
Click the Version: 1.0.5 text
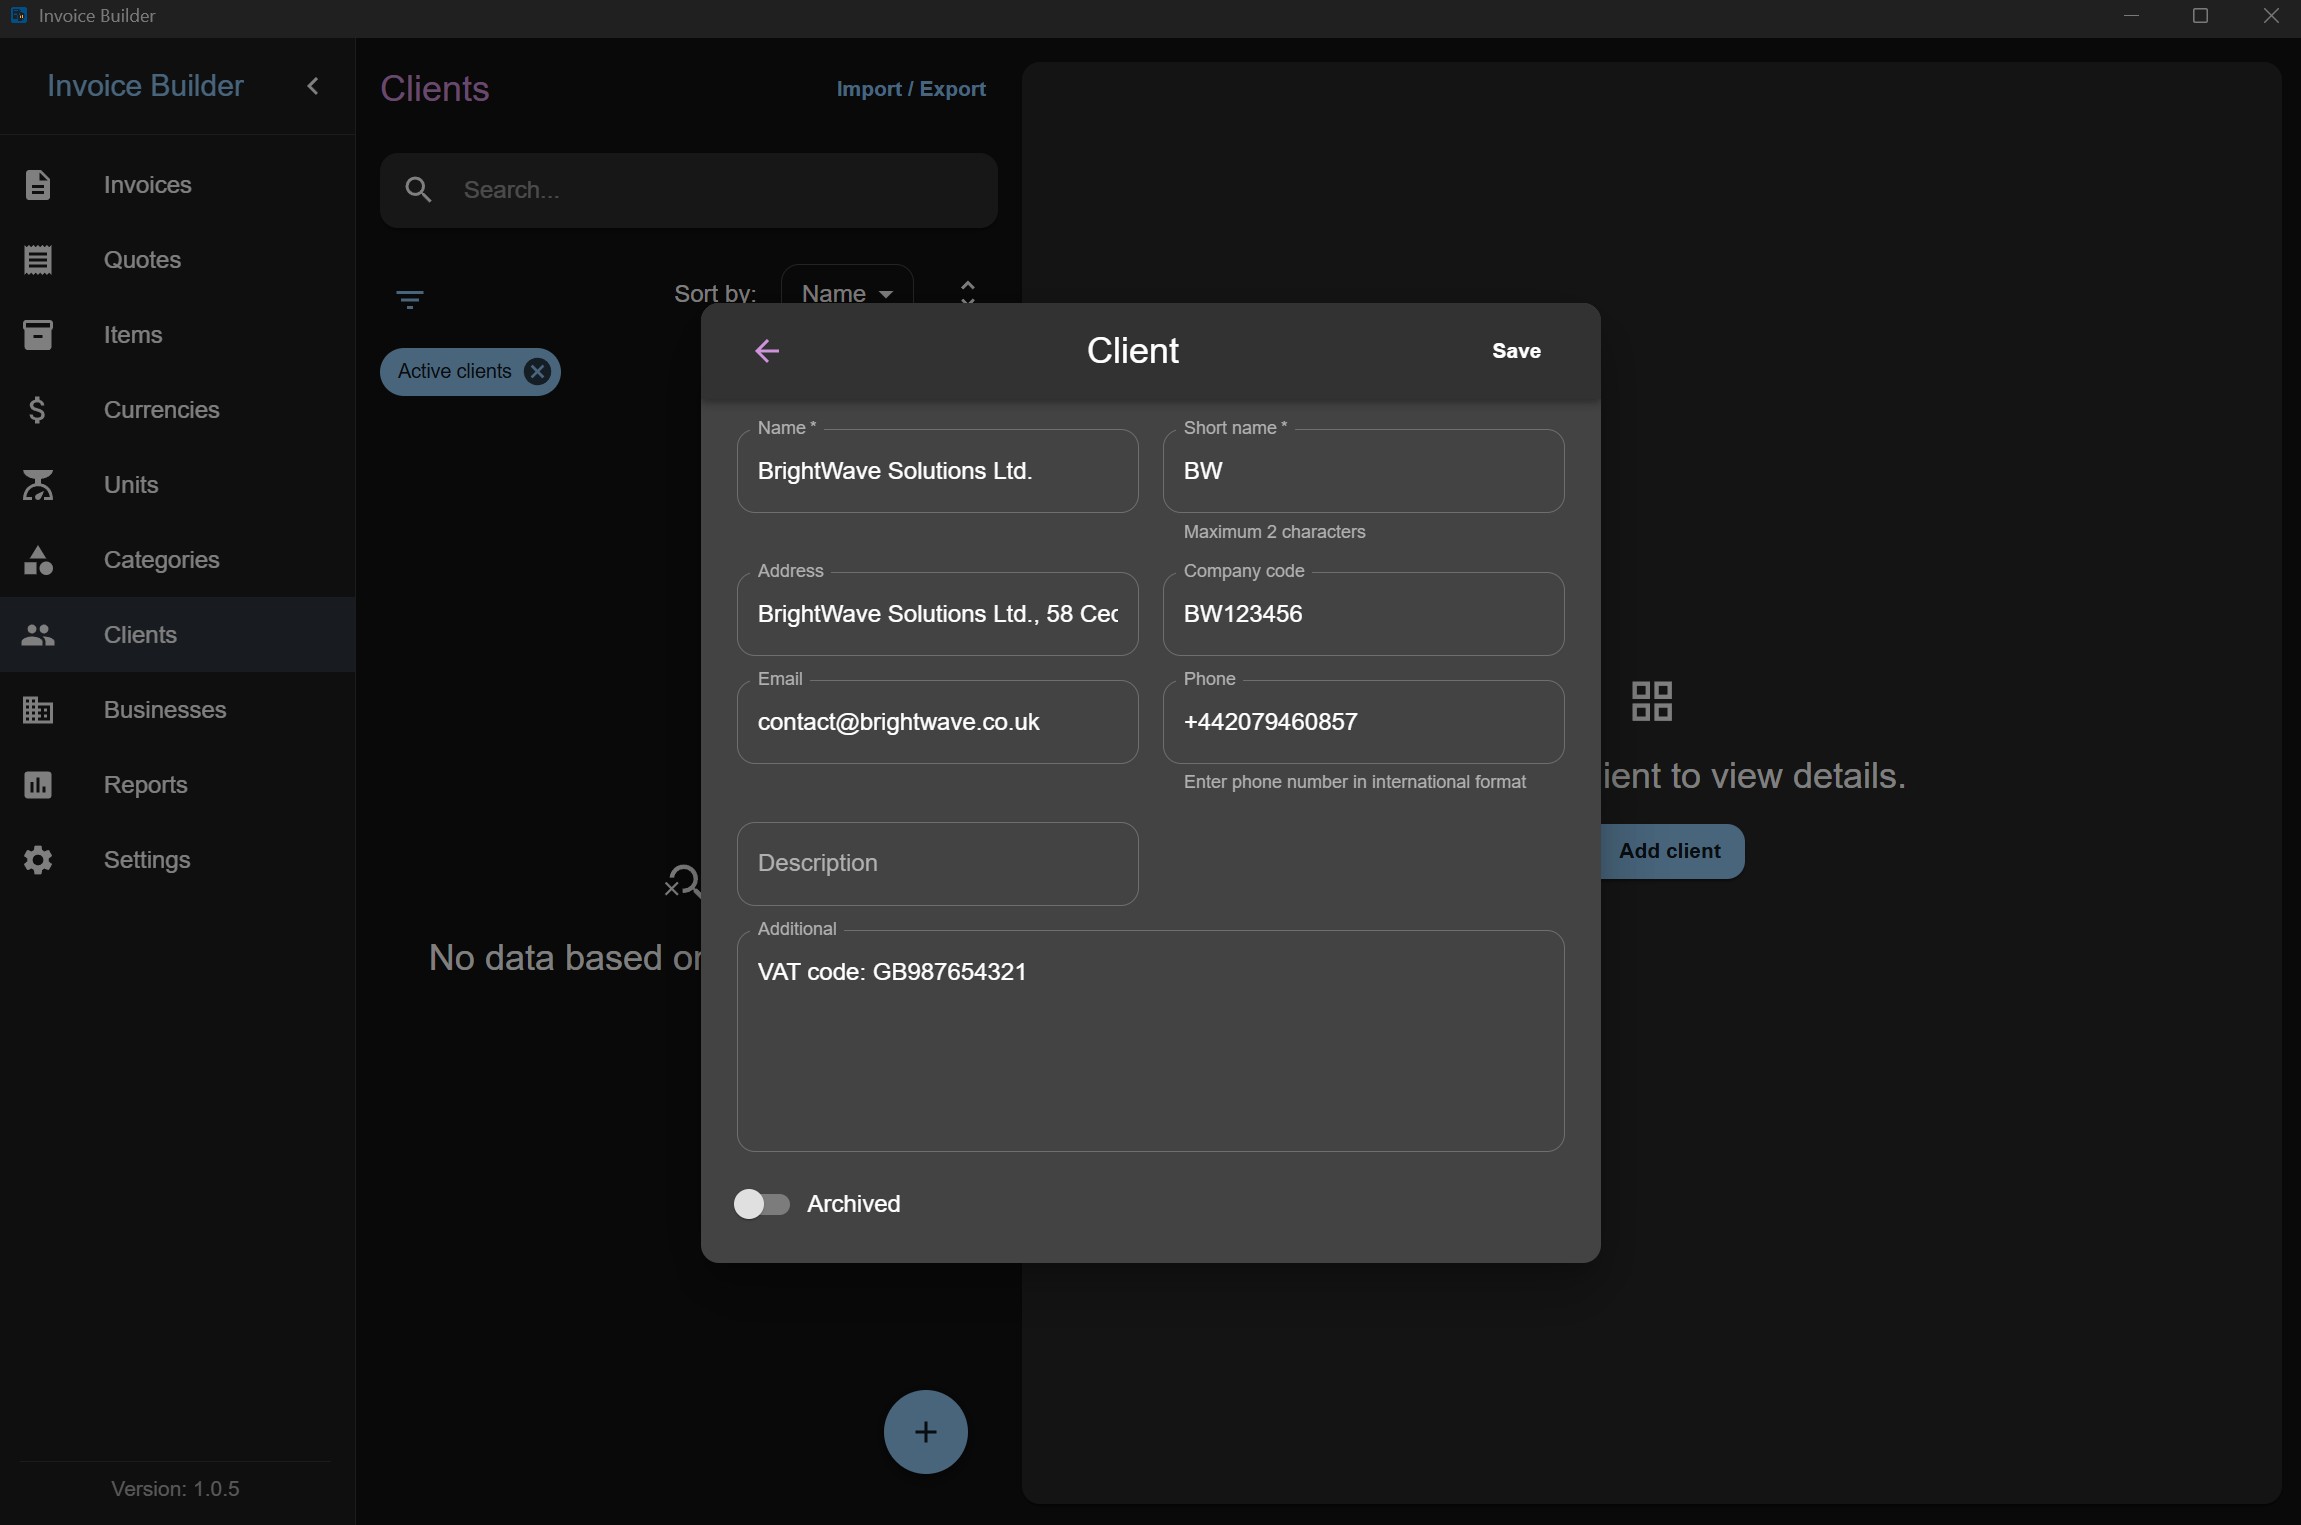coord(175,1489)
